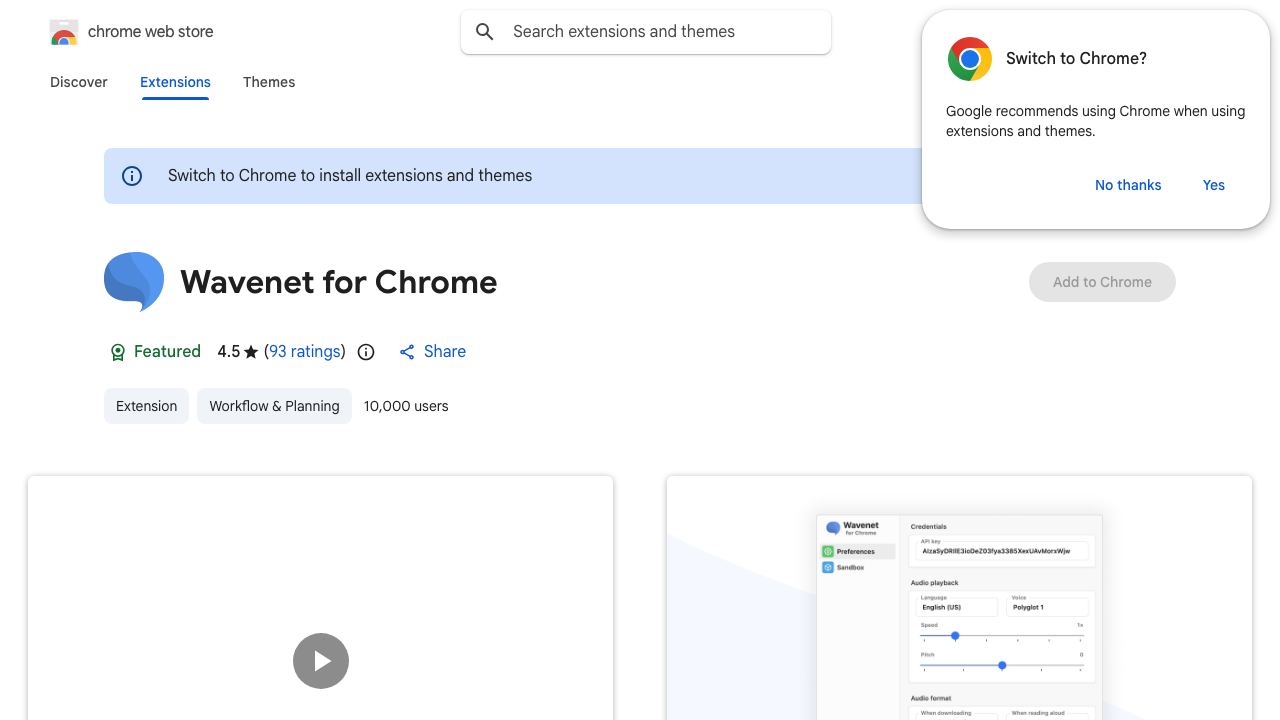This screenshot has height=720, width=1280.
Task: Play the extension preview video
Action: click(321, 661)
